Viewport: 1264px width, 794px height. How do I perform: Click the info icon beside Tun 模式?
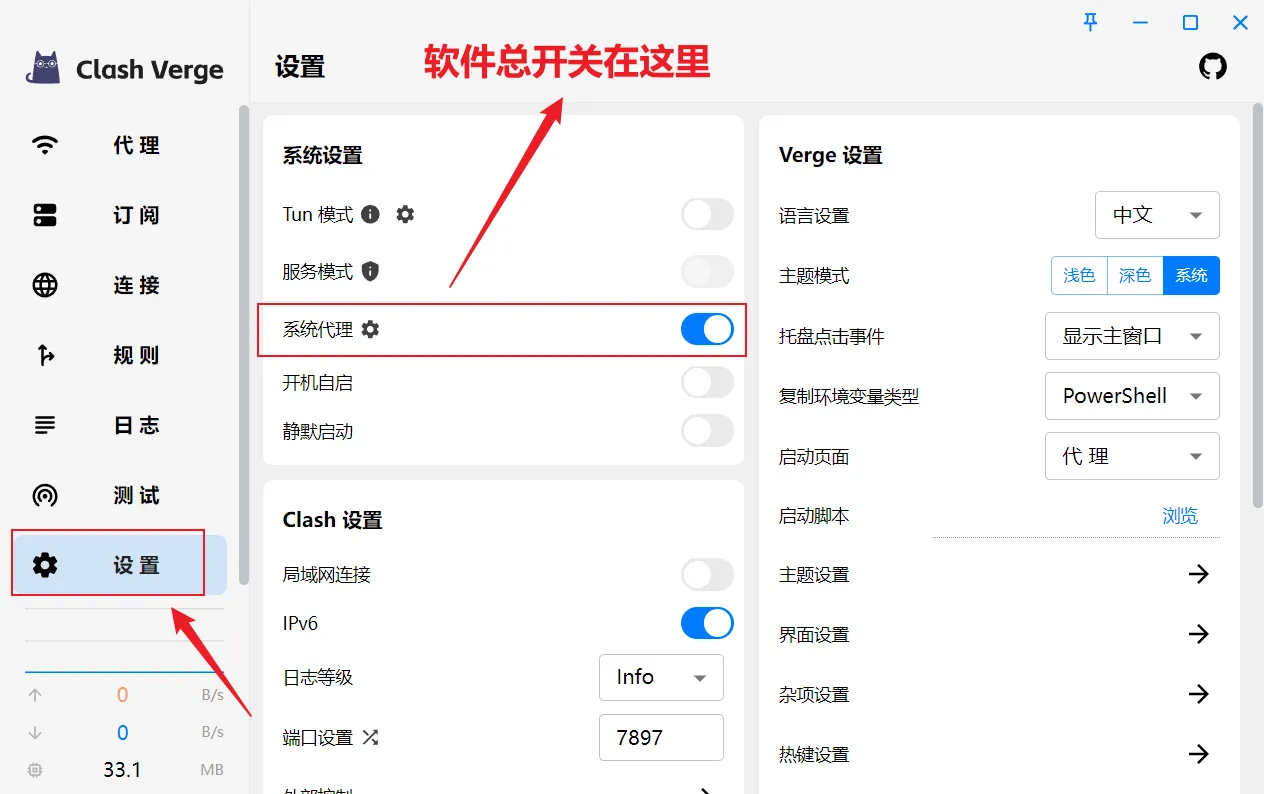tap(370, 214)
